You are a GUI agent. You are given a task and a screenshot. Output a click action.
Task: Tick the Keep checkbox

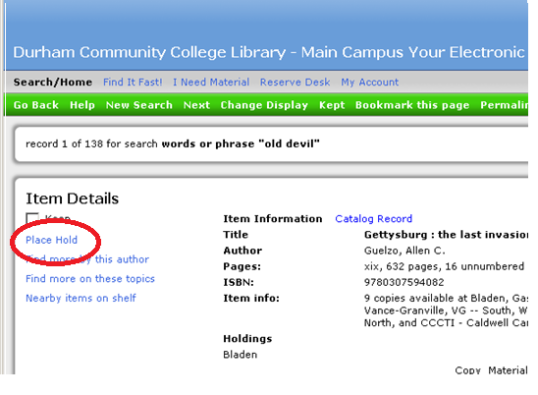[x=32, y=218]
